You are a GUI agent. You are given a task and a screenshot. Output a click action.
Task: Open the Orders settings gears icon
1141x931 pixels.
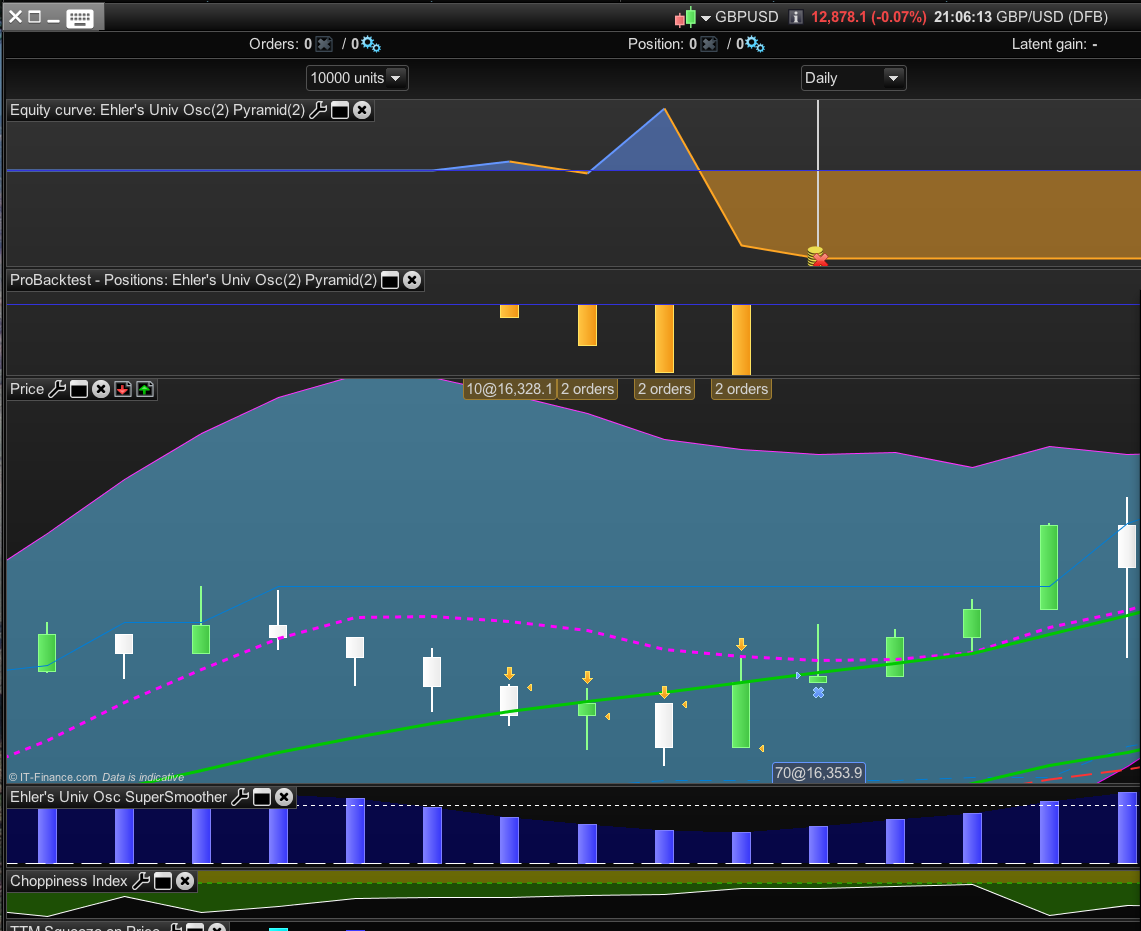coord(371,44)
